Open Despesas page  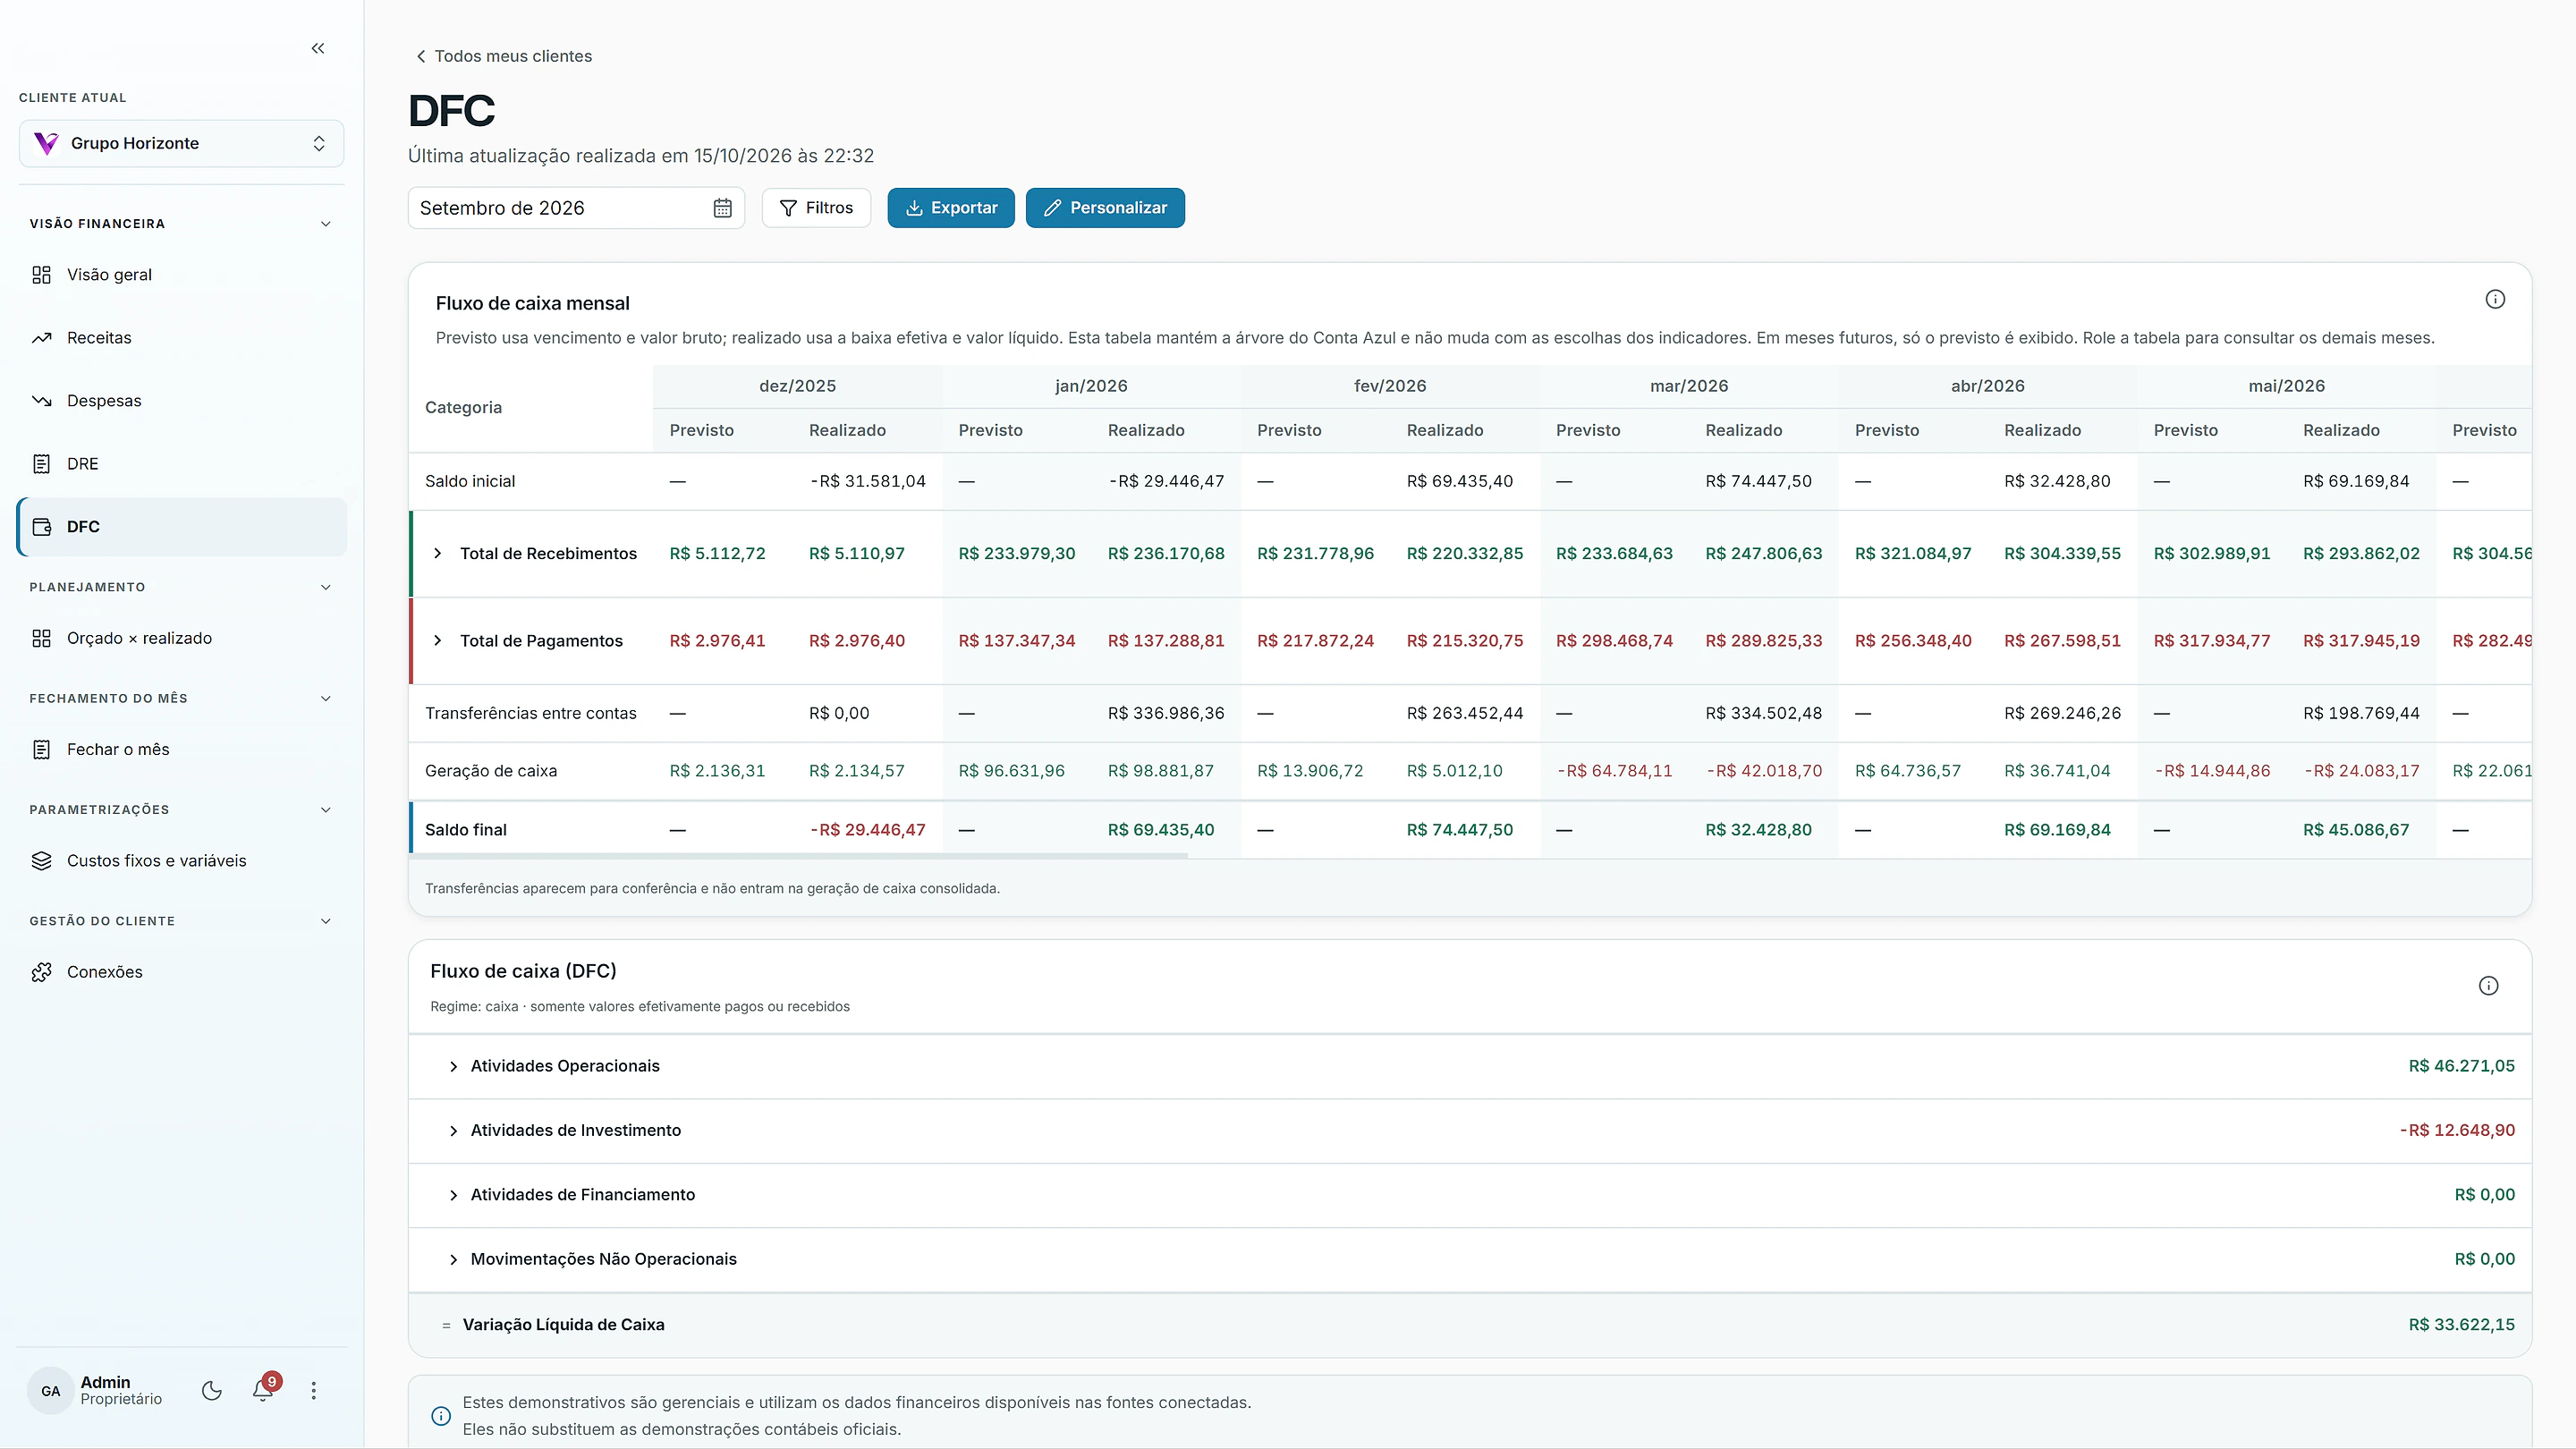point(181,401)
